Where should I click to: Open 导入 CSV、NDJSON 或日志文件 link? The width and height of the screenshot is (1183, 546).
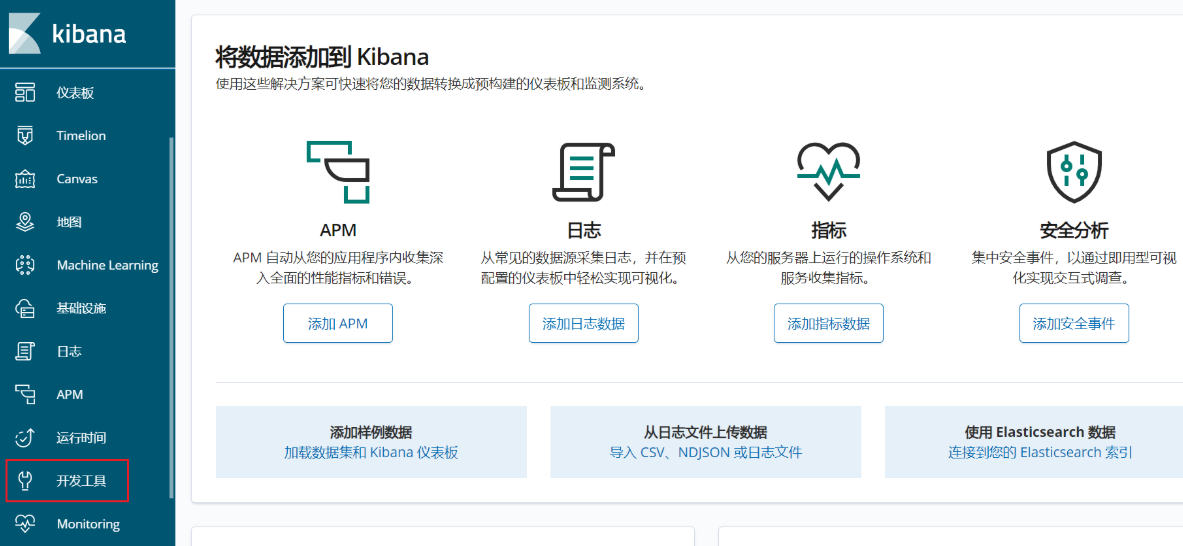(705, 452)
